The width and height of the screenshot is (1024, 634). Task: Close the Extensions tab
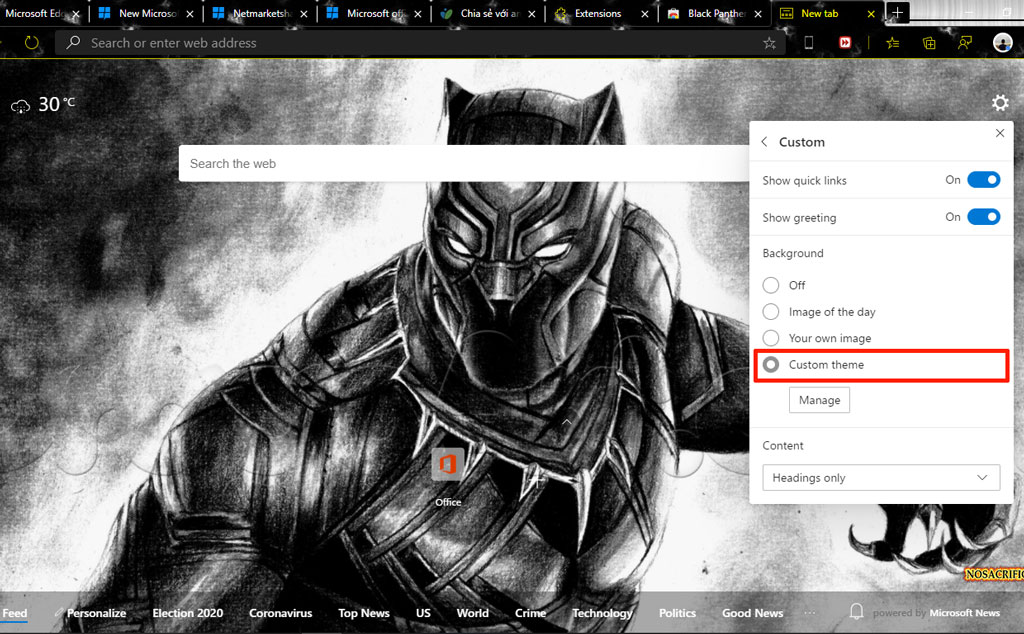(x=645, y=13)
